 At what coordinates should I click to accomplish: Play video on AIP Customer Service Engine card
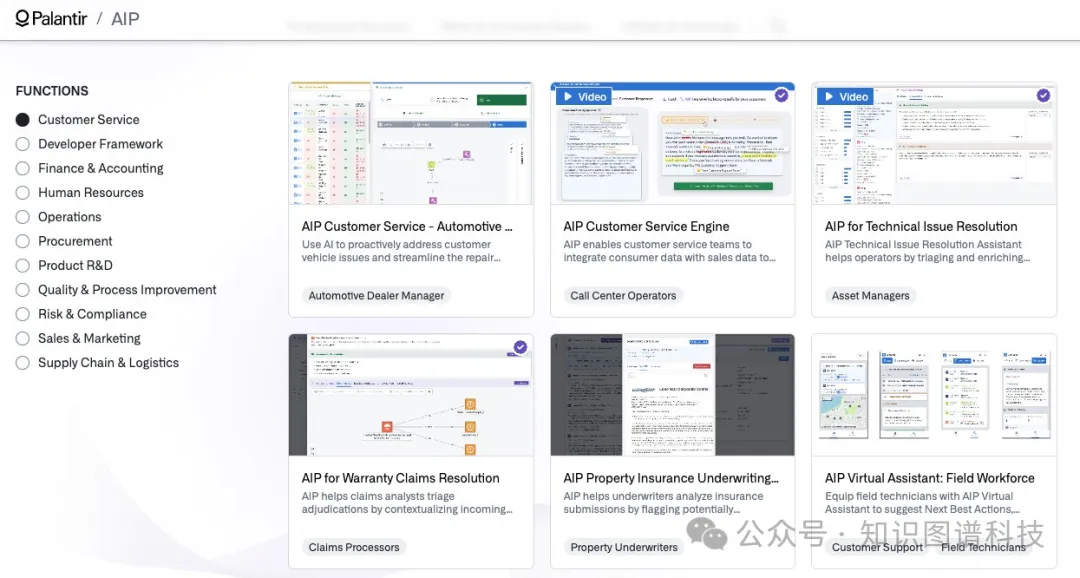click(x=584, y=96)
